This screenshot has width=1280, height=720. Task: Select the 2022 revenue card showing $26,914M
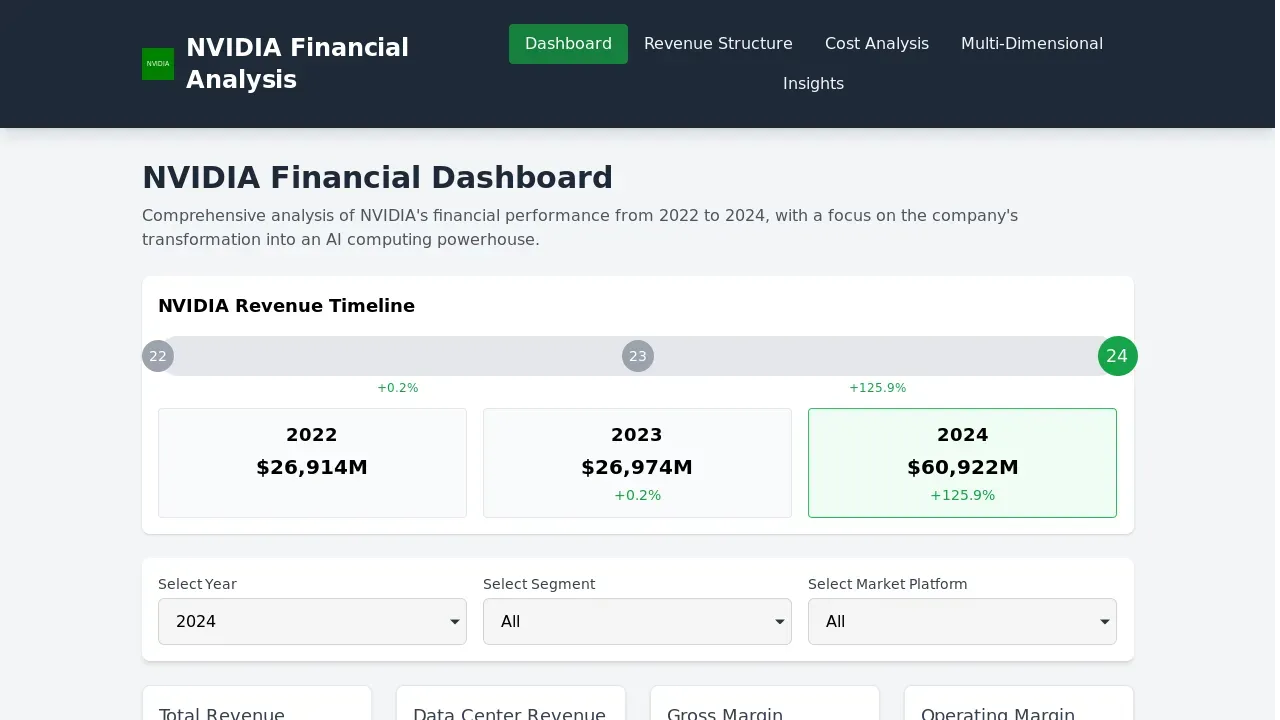point(312,462)
